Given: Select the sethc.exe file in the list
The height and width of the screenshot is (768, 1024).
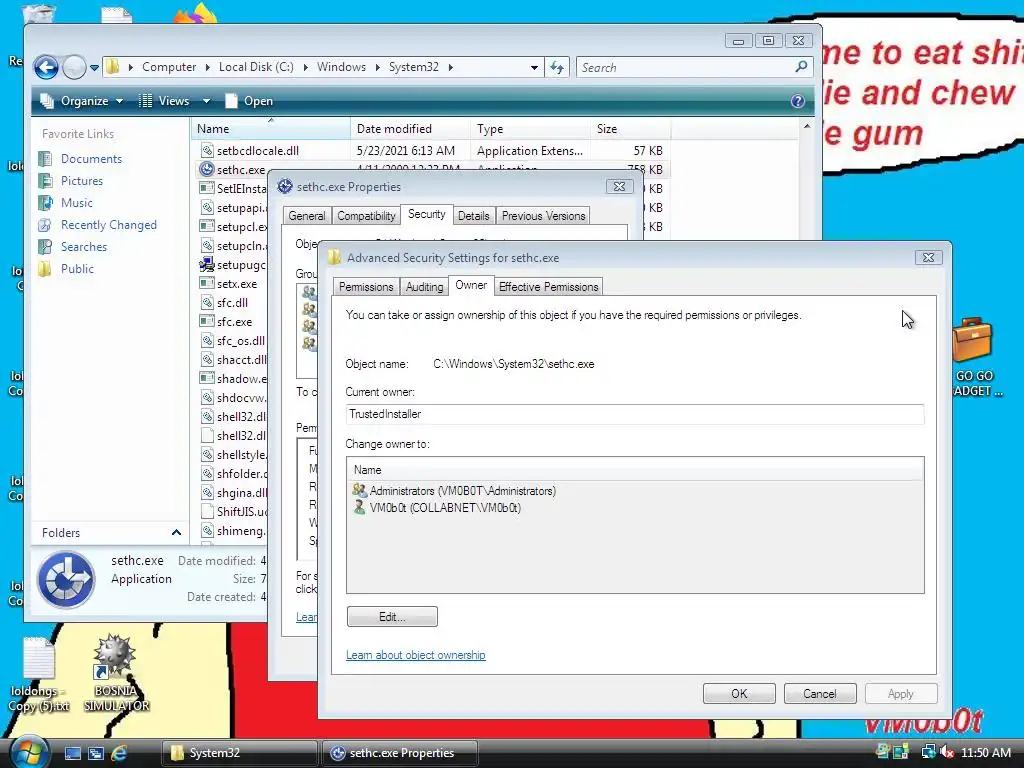Looking at the screenshot, I should click(x=241, y=170).
